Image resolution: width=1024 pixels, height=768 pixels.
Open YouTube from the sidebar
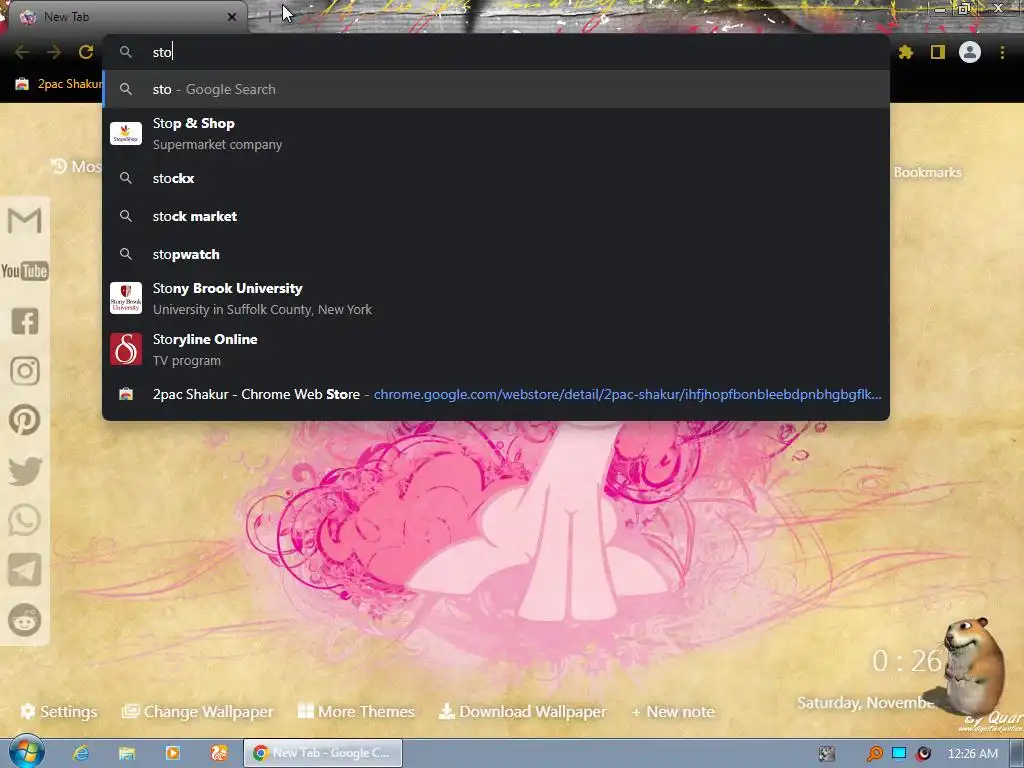point(25,270)
